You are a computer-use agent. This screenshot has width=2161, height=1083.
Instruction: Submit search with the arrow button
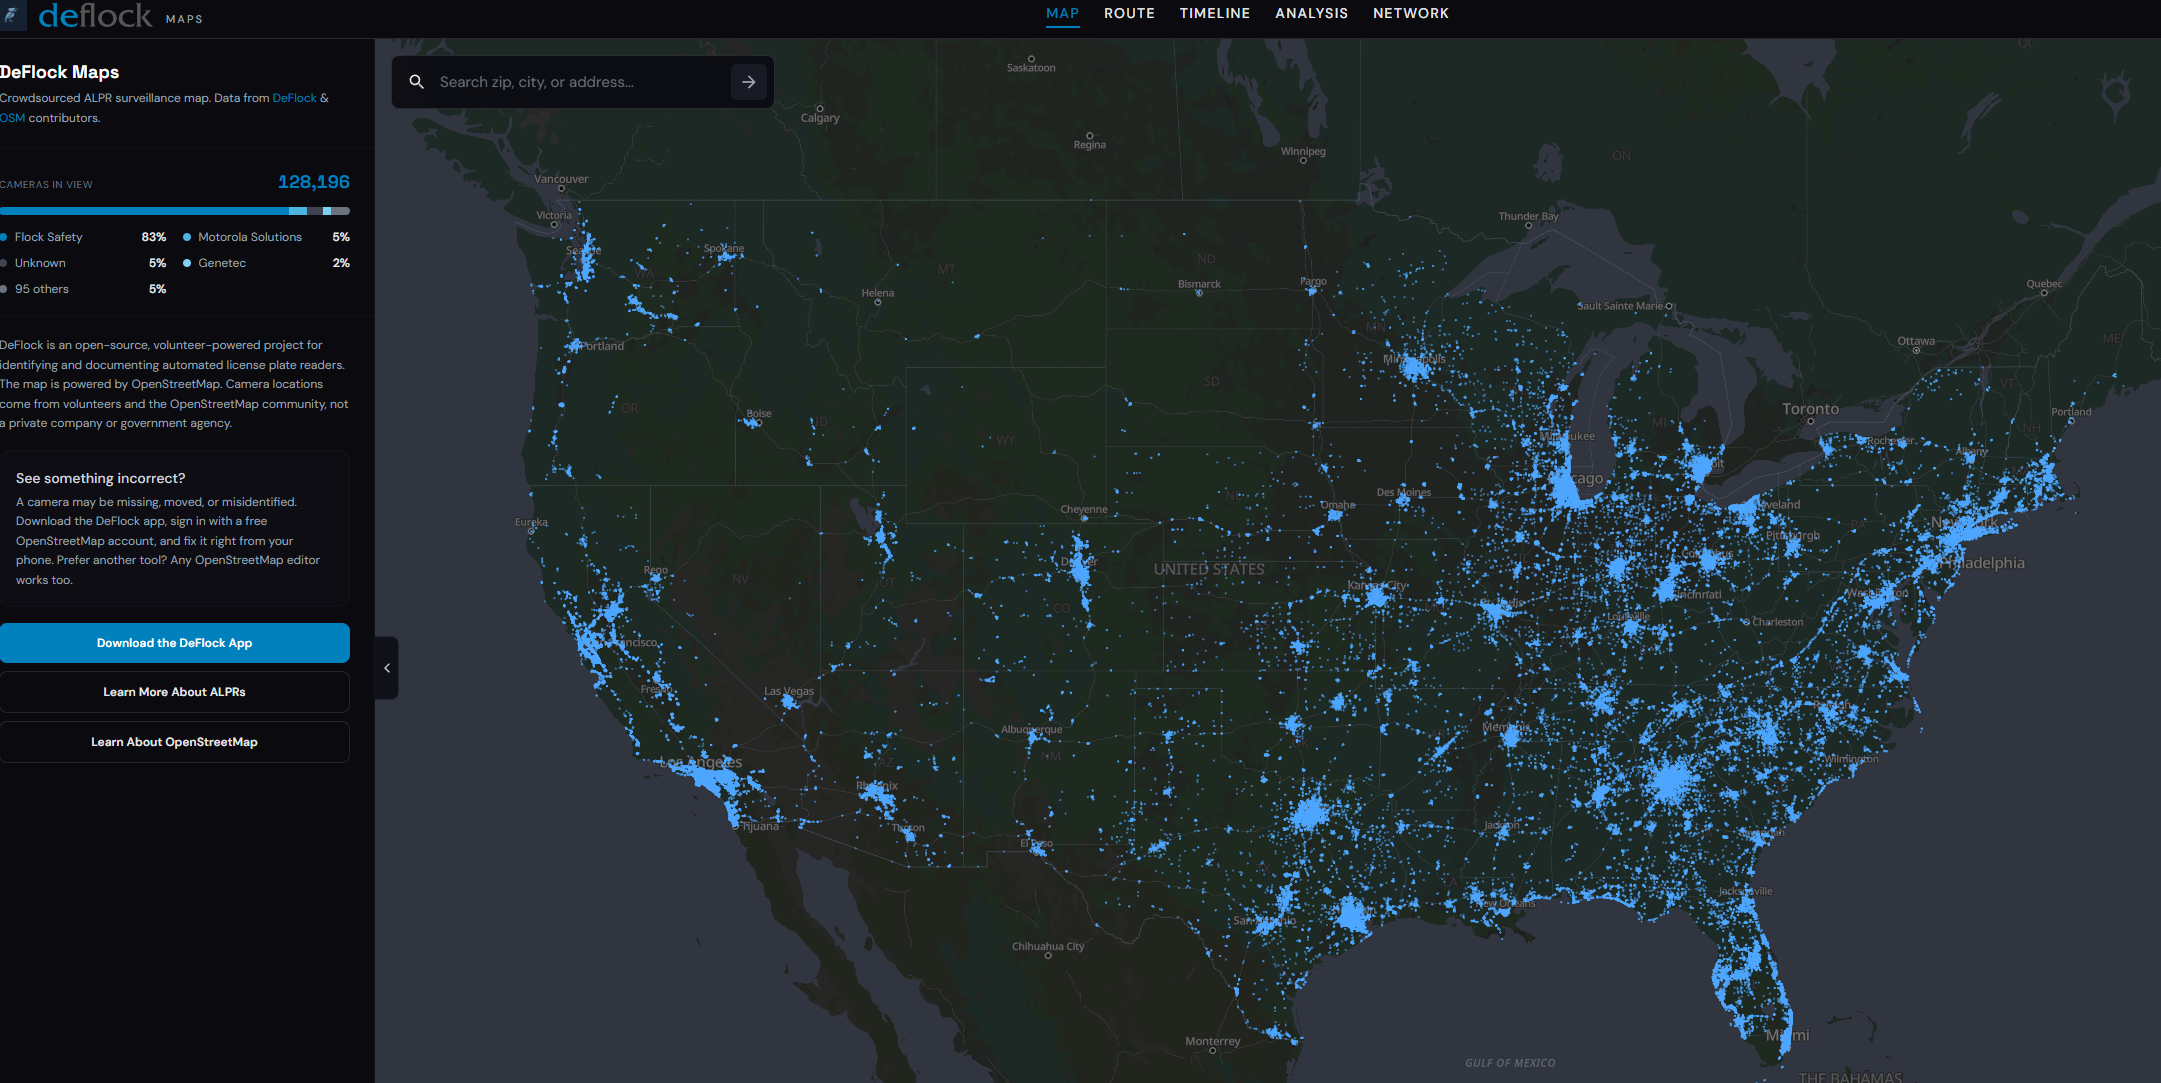pyautogui.click(x=749, y=82)
